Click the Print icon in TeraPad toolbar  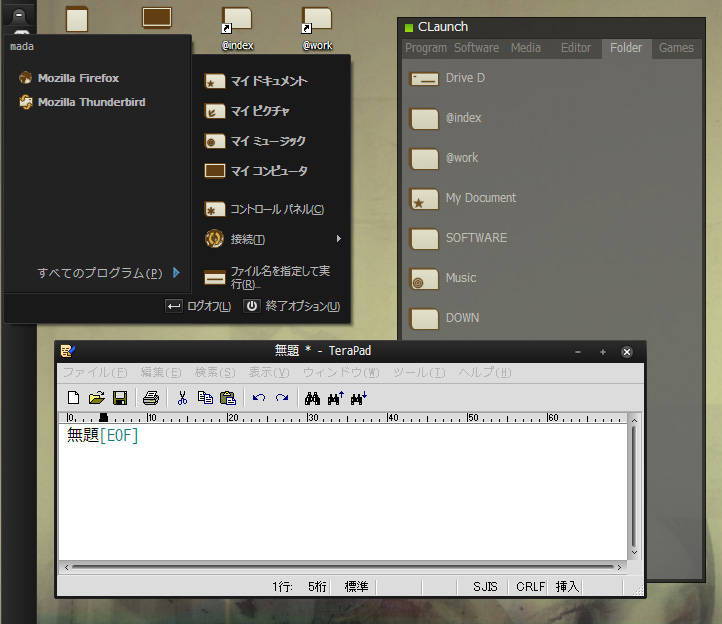point(151,398)
